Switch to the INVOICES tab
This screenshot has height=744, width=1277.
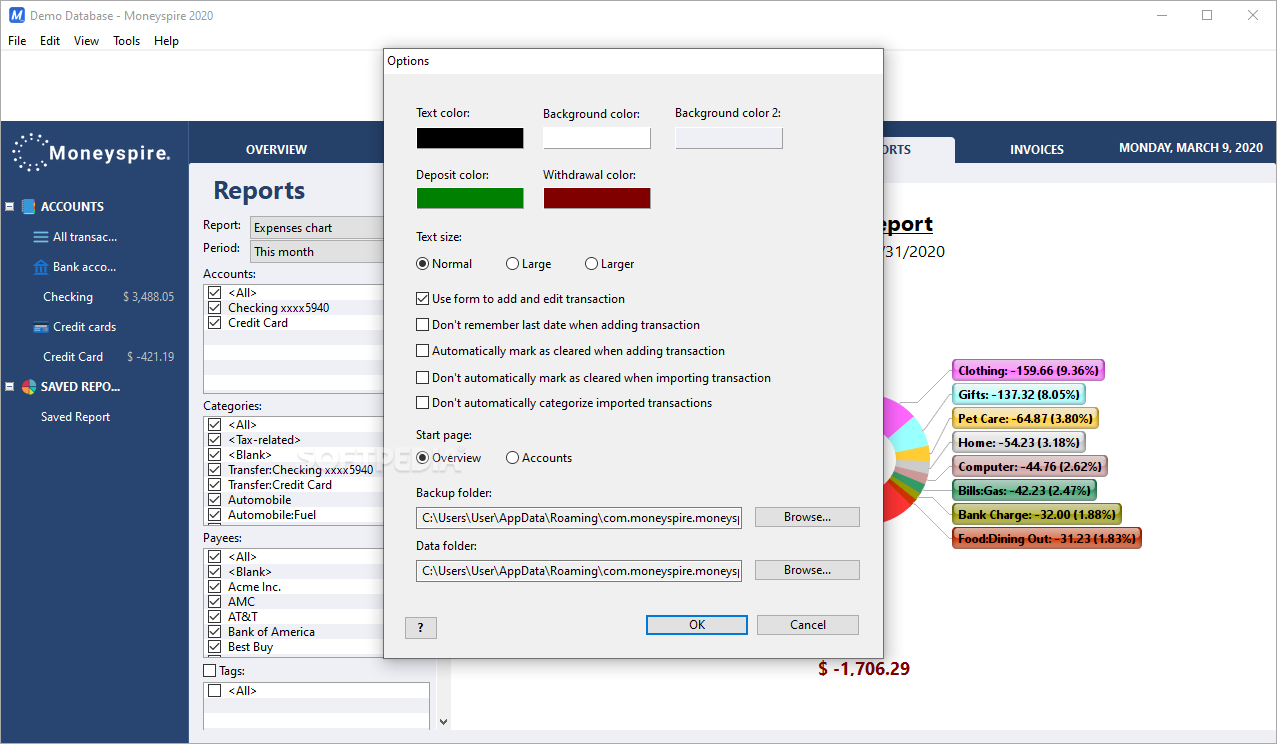point(1037,150)
